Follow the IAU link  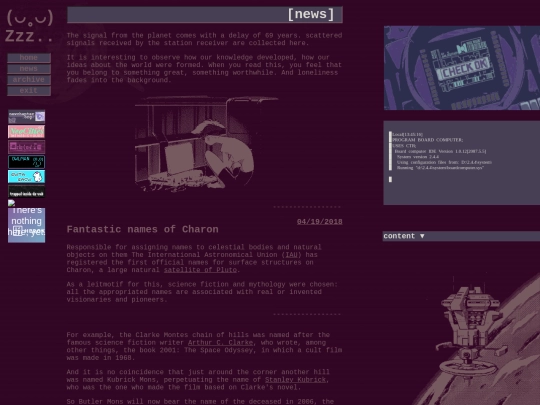coord(291,255)
